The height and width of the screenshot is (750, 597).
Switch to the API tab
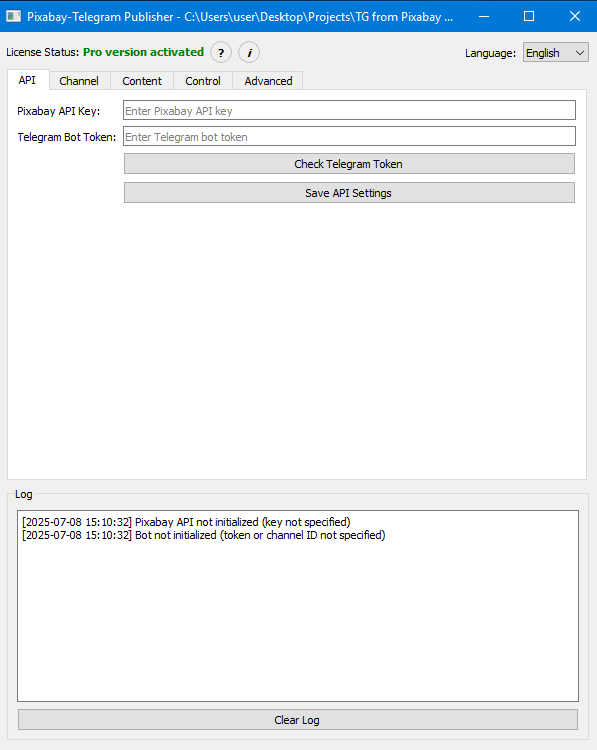27,80
